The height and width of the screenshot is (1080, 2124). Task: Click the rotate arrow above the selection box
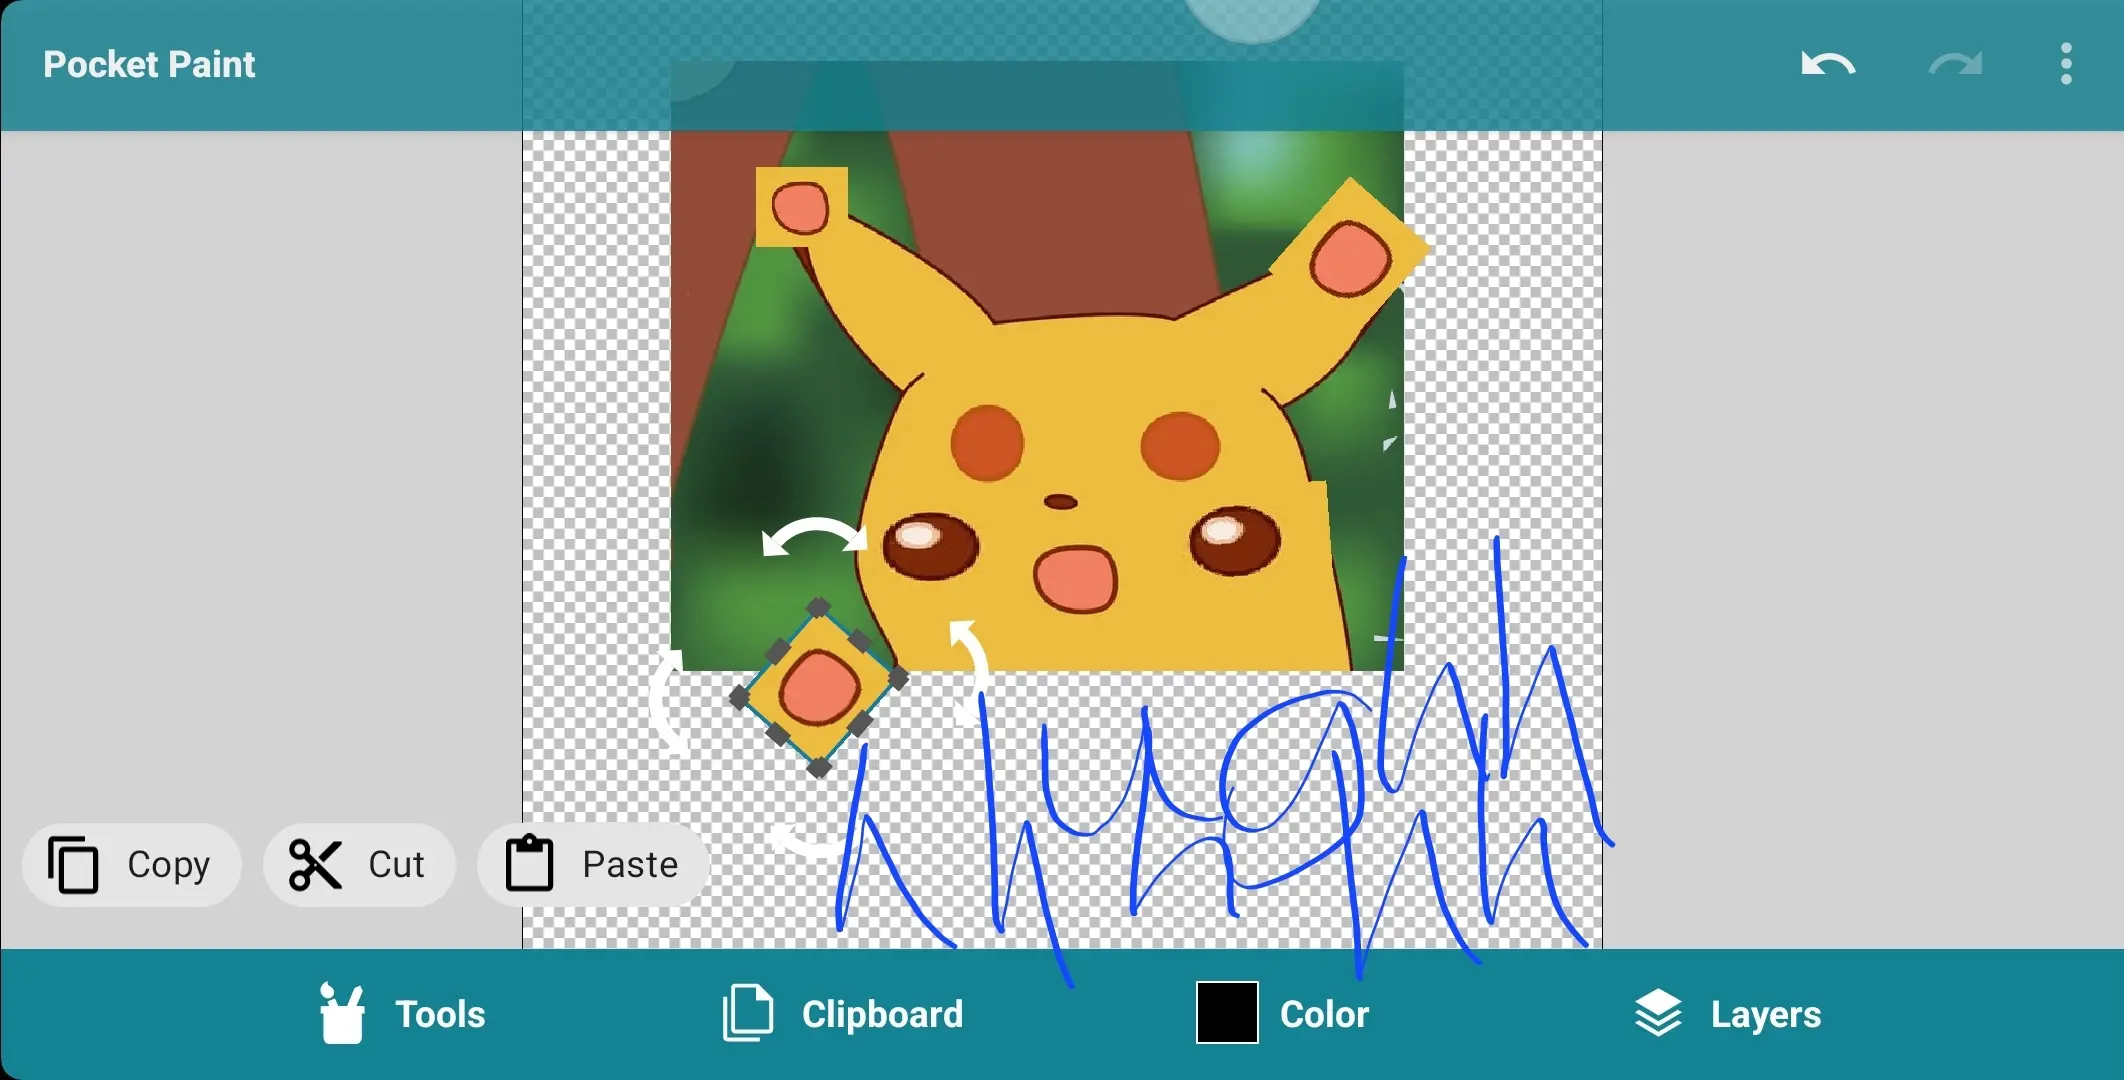(815, 537)
